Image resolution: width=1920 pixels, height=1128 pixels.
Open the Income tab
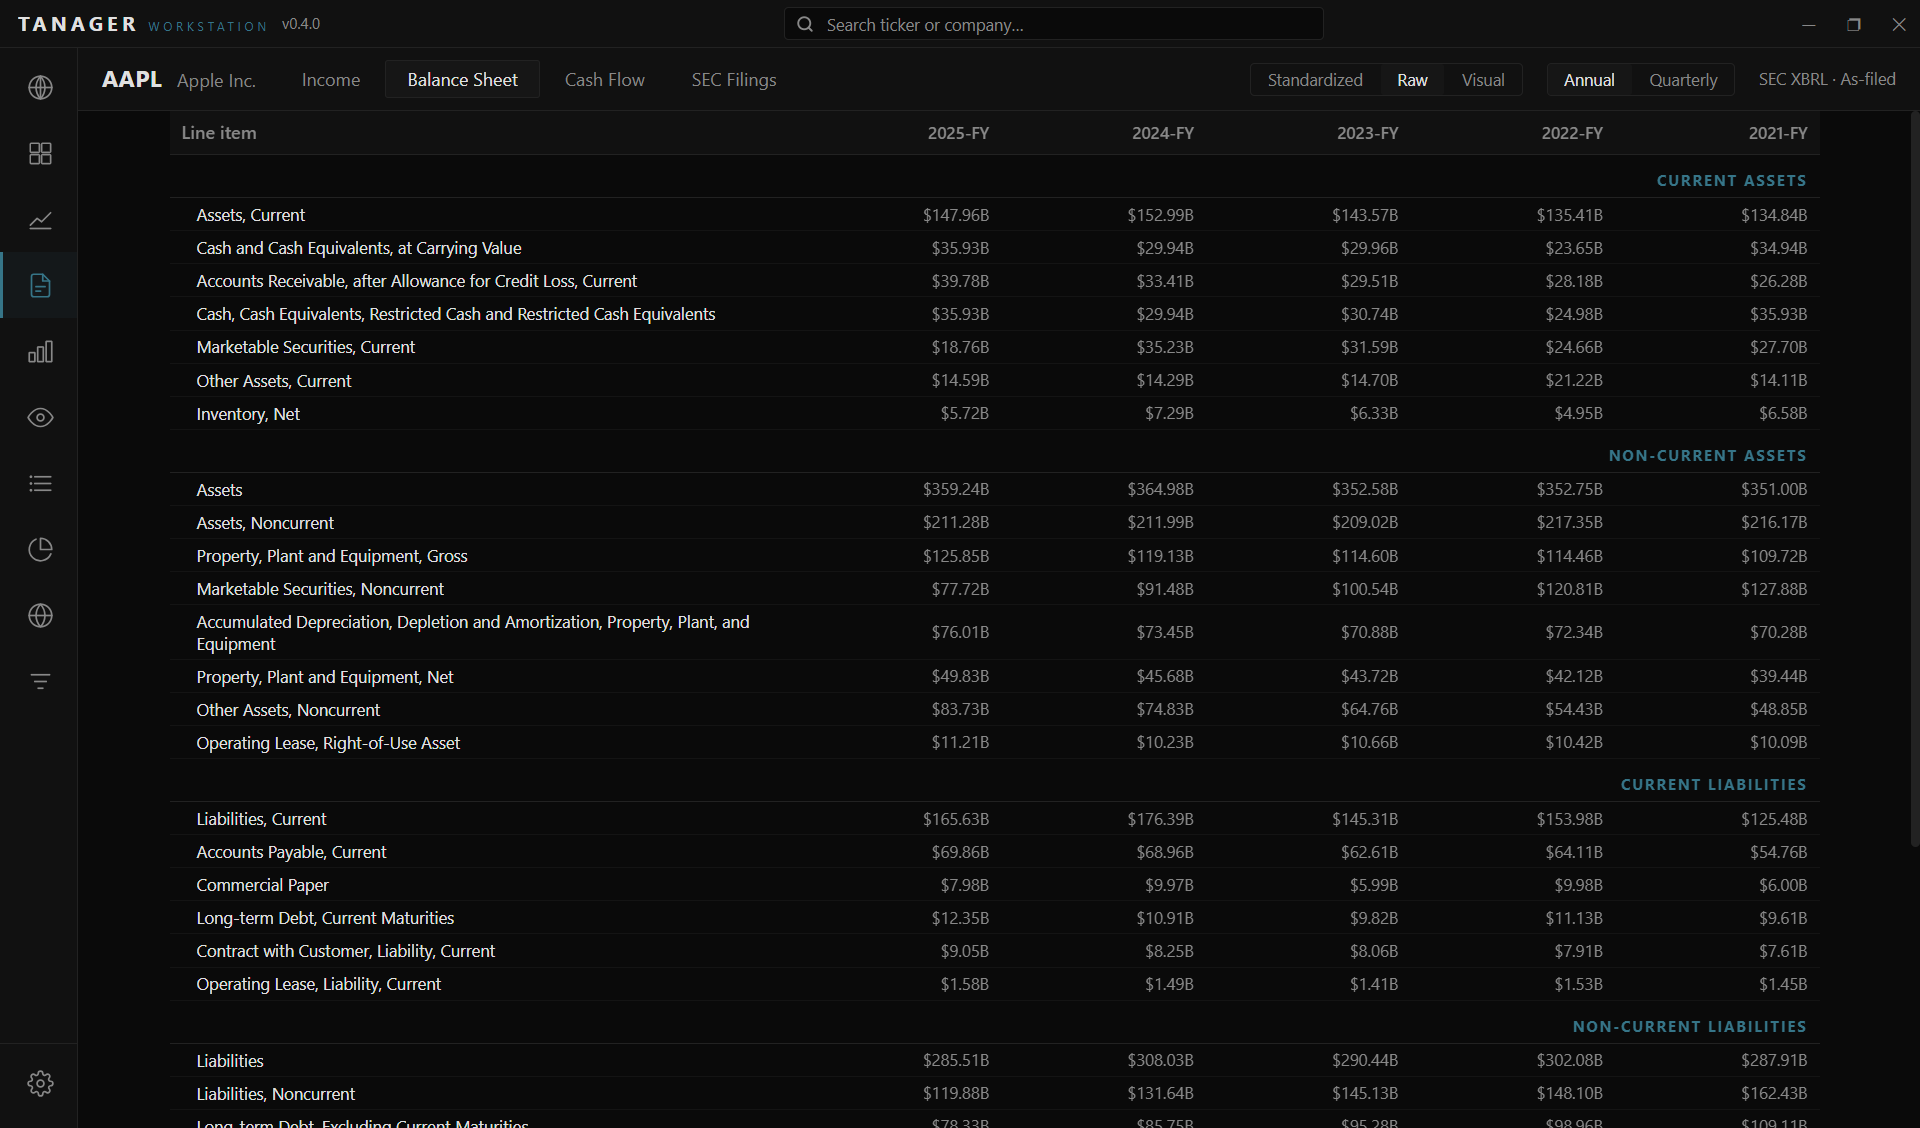331,80
